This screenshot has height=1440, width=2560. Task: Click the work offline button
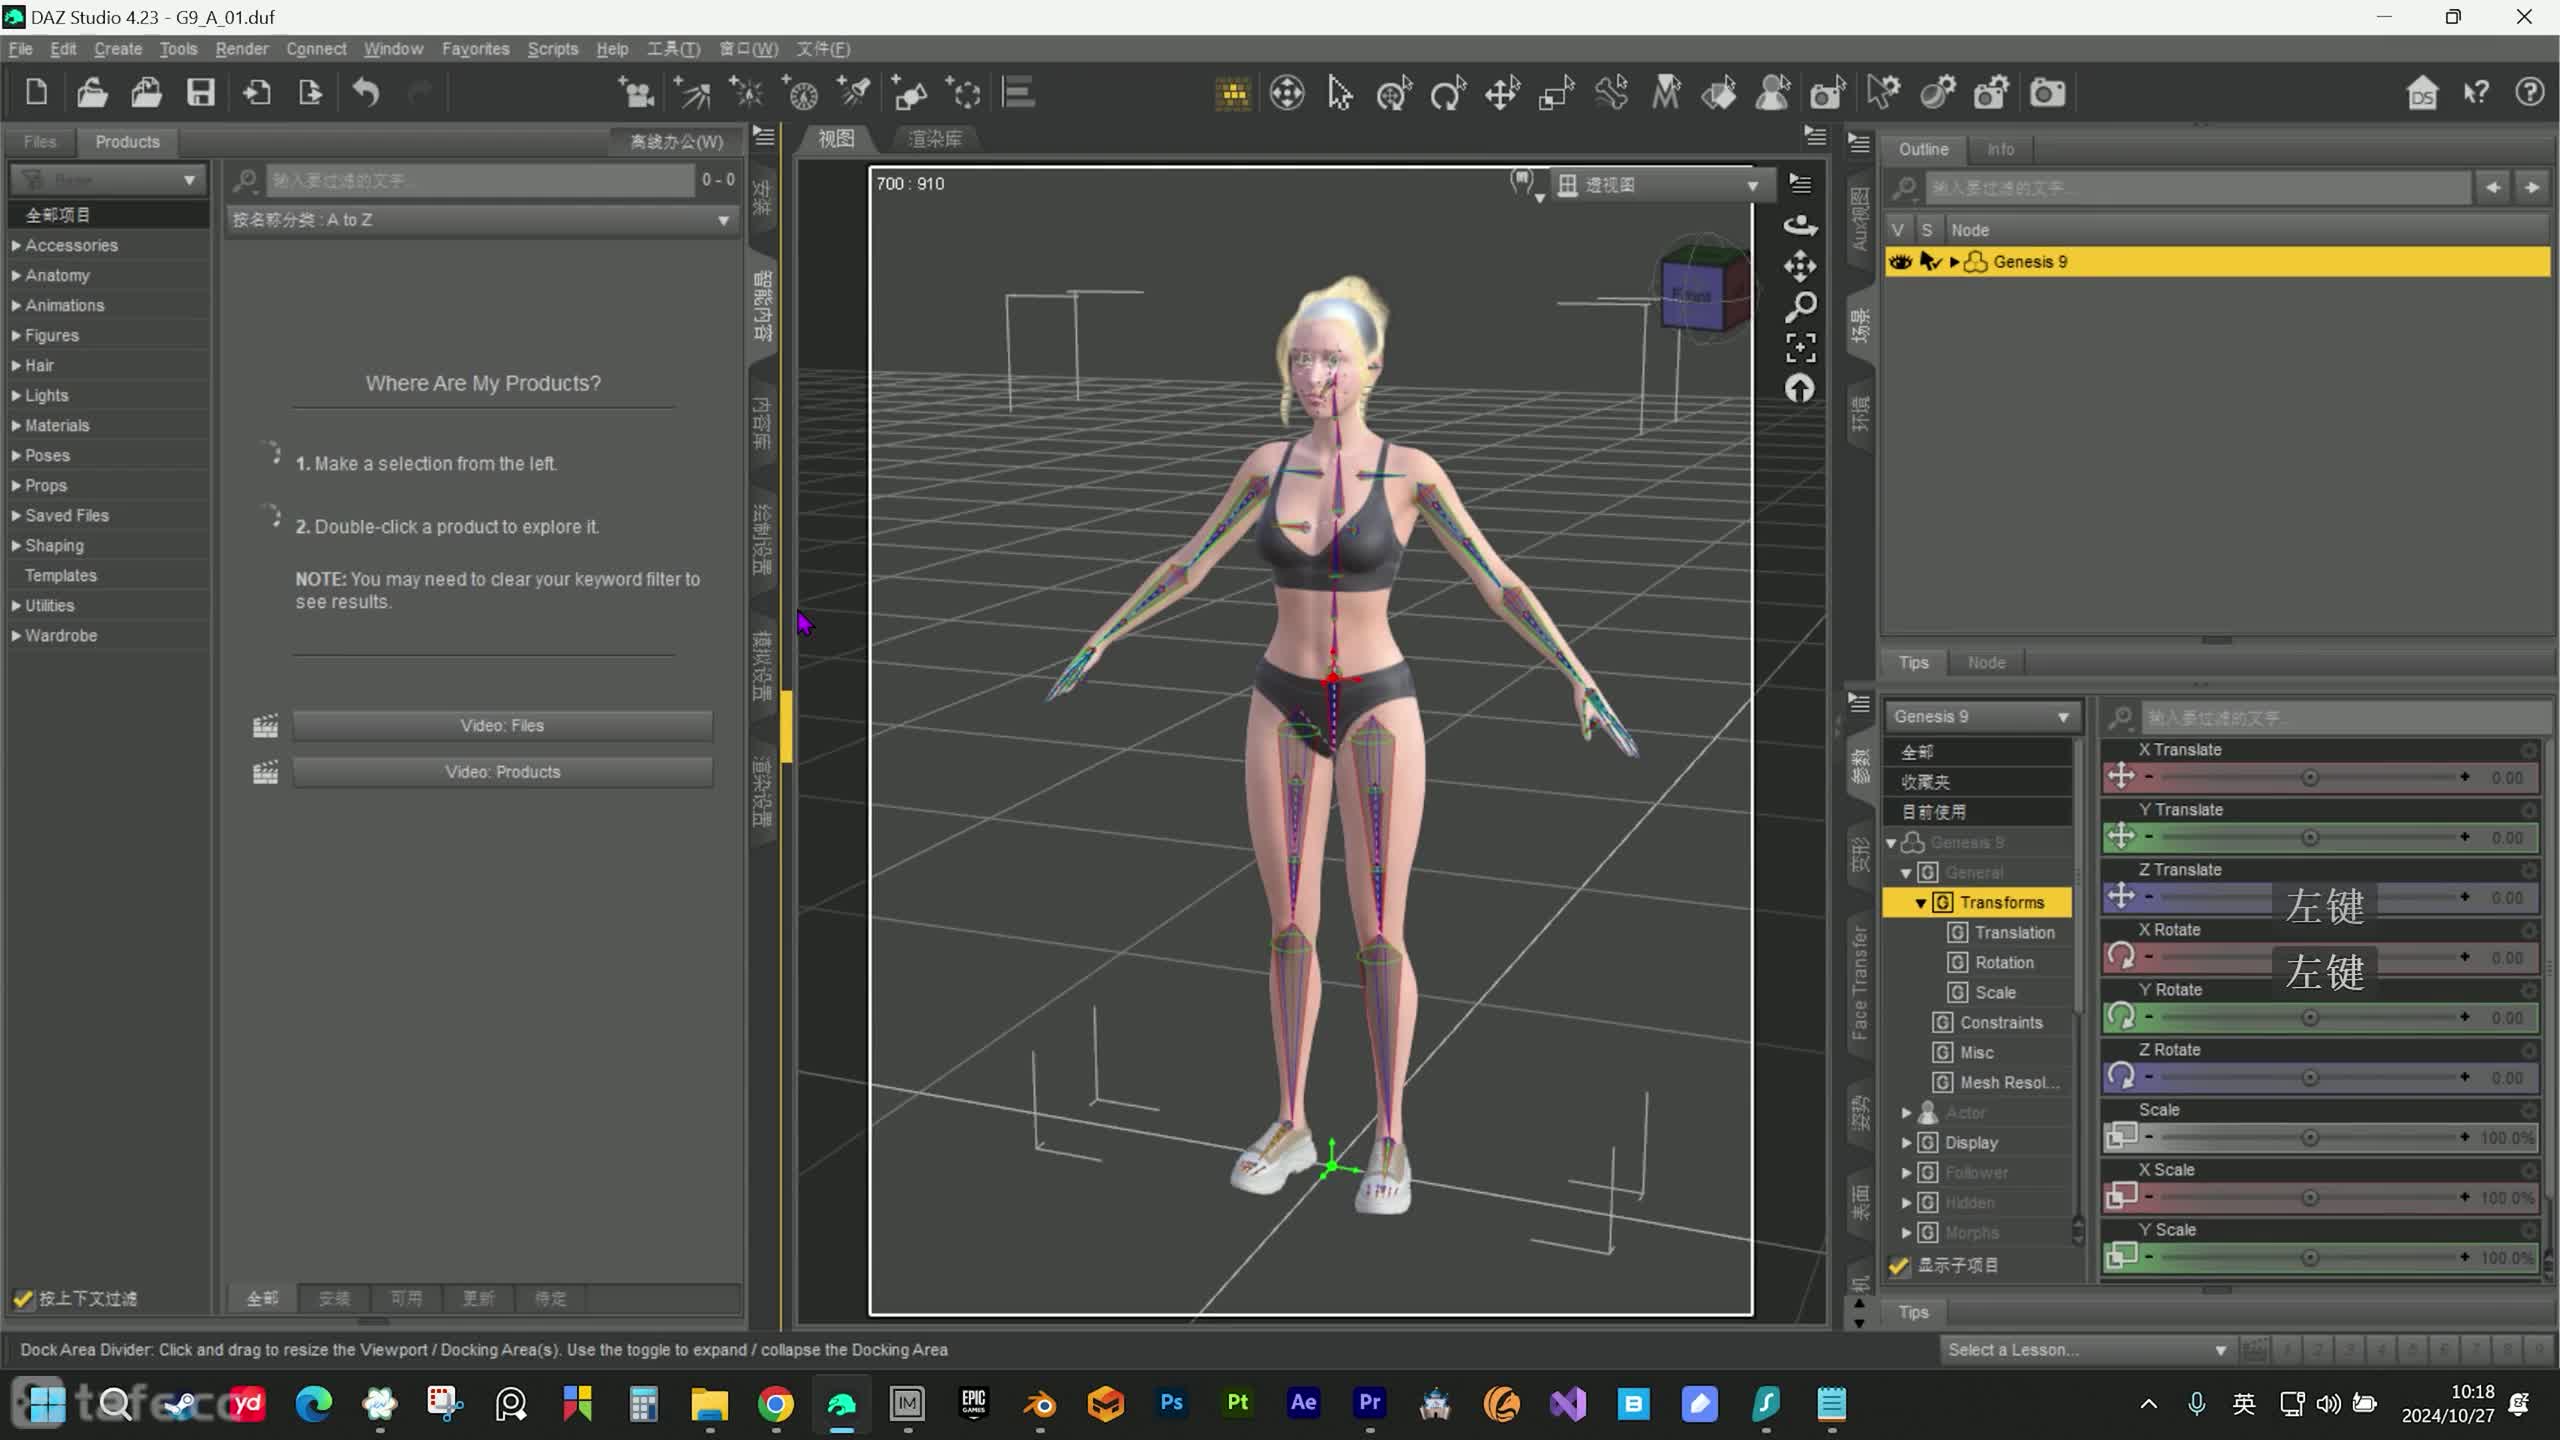pos(676,141)
